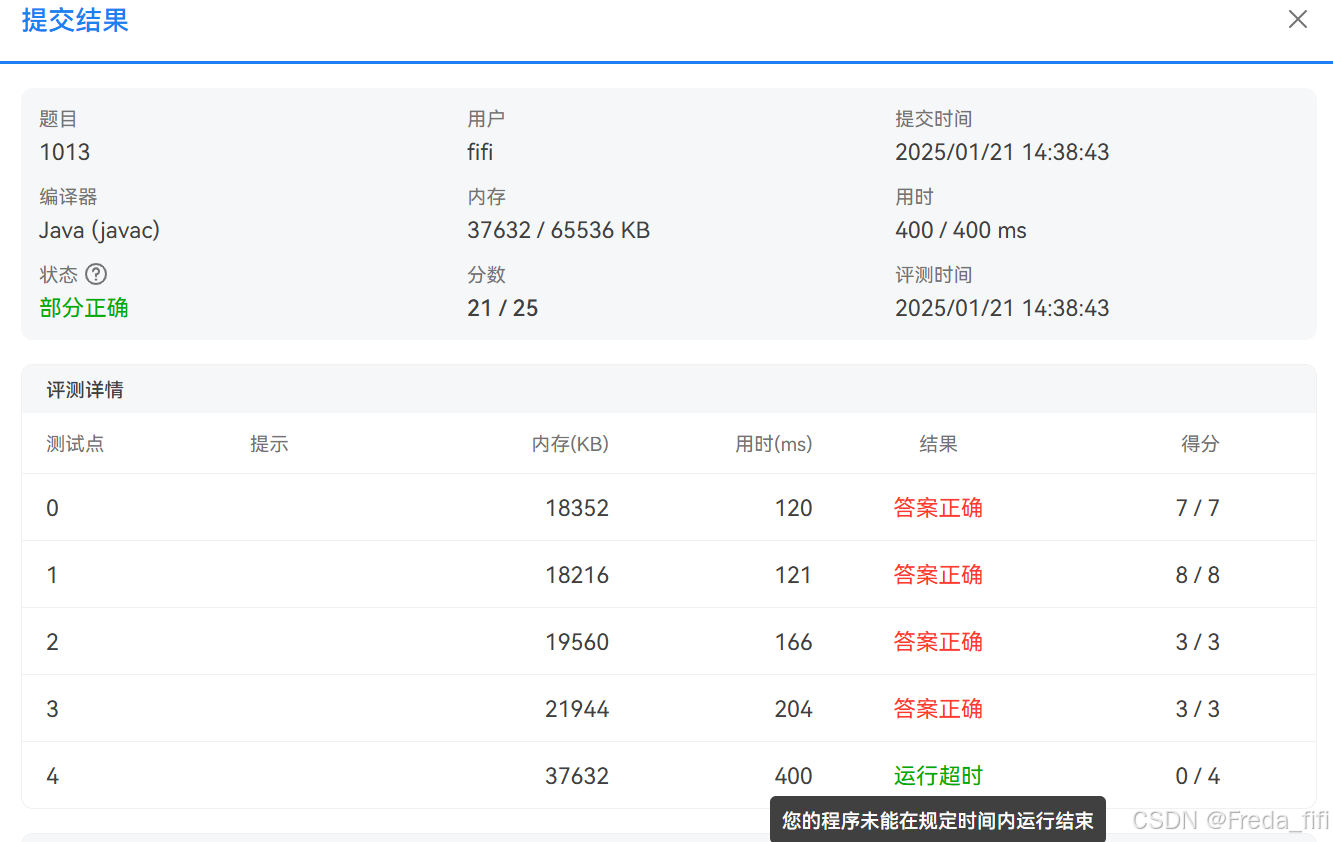Screen dimensions: 1333x842
Task: Click 答案正确 result of test point 2
Action: pyautogui.click(x=937, y=641)
